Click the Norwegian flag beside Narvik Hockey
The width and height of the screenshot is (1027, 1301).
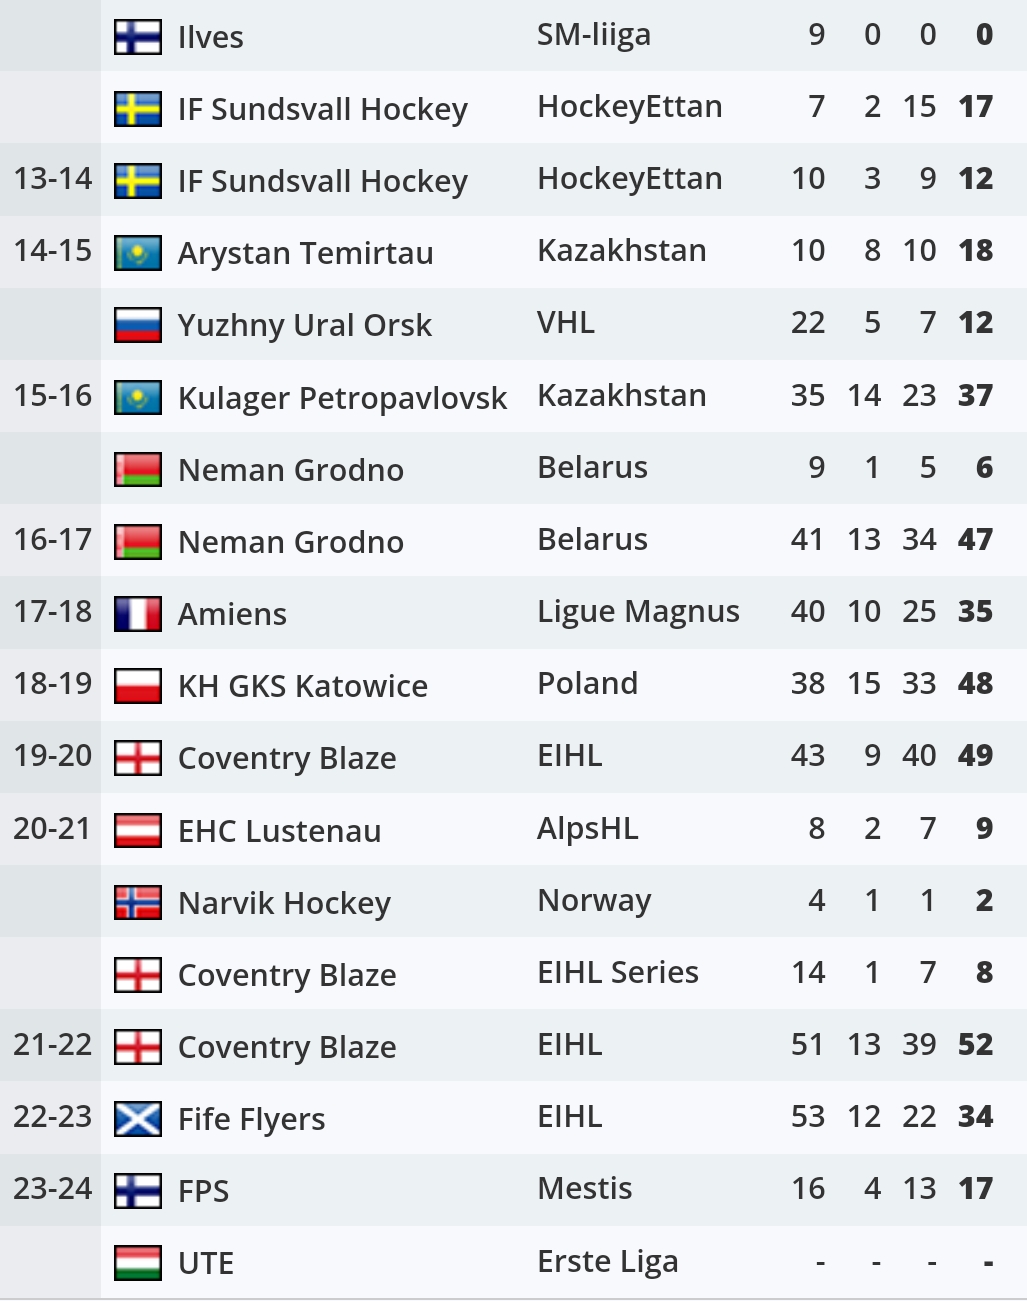(137, 903)
